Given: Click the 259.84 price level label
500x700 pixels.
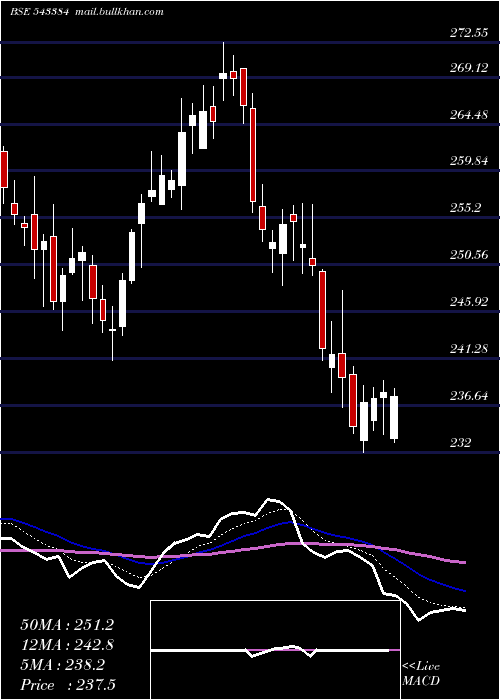Looking at the screenshot, I should (x=469, y=161).
